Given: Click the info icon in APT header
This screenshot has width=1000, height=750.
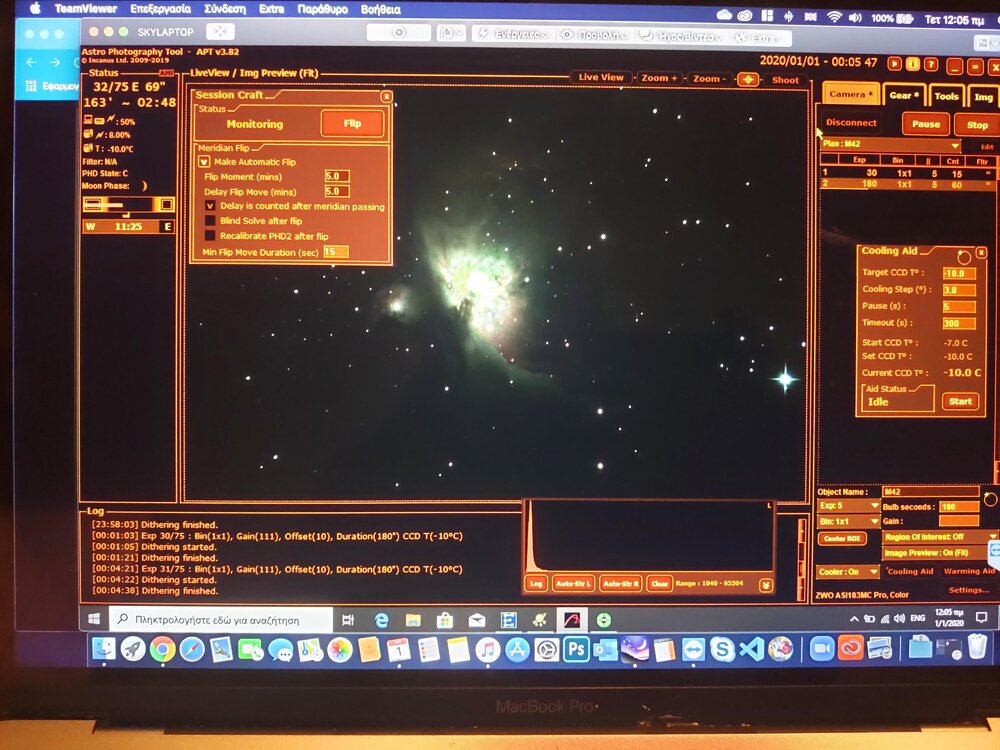Looking at the screenshot, I should point(912,63).
